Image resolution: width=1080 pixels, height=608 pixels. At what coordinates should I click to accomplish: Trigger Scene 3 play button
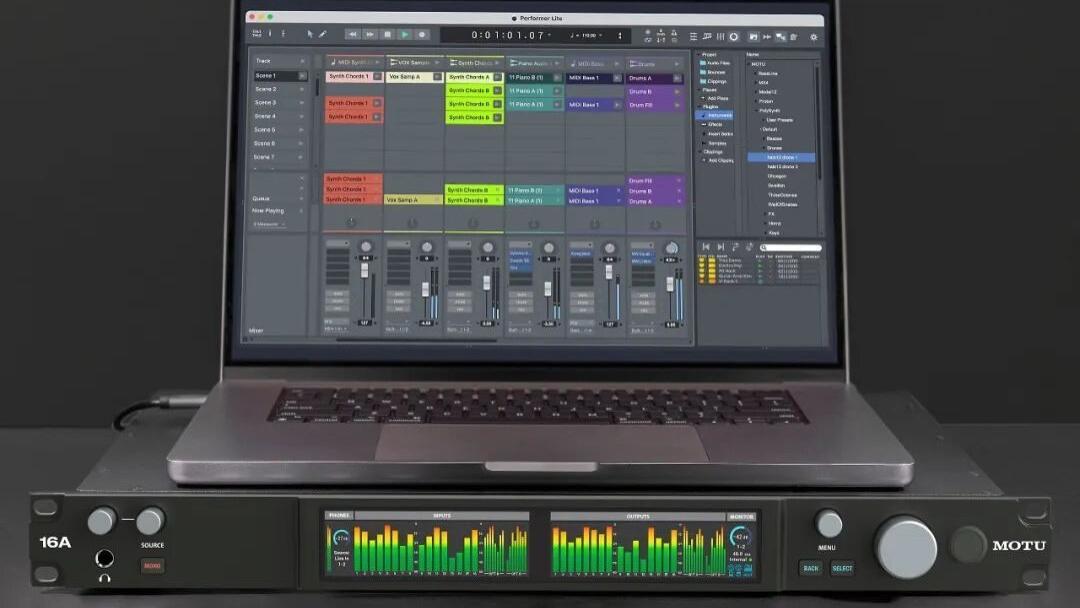coord(302,103)
